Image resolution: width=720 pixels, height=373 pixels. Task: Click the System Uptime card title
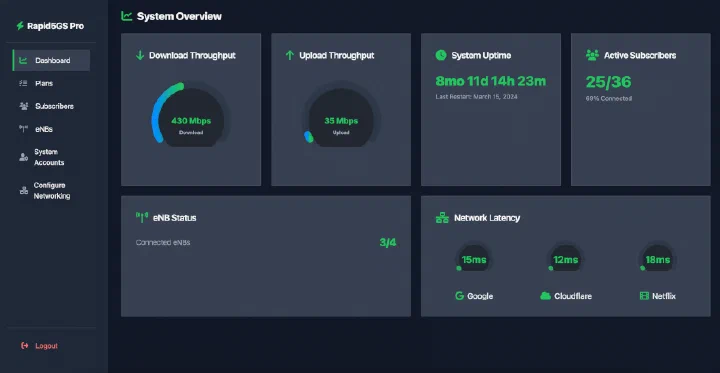(x=481, y=56)
